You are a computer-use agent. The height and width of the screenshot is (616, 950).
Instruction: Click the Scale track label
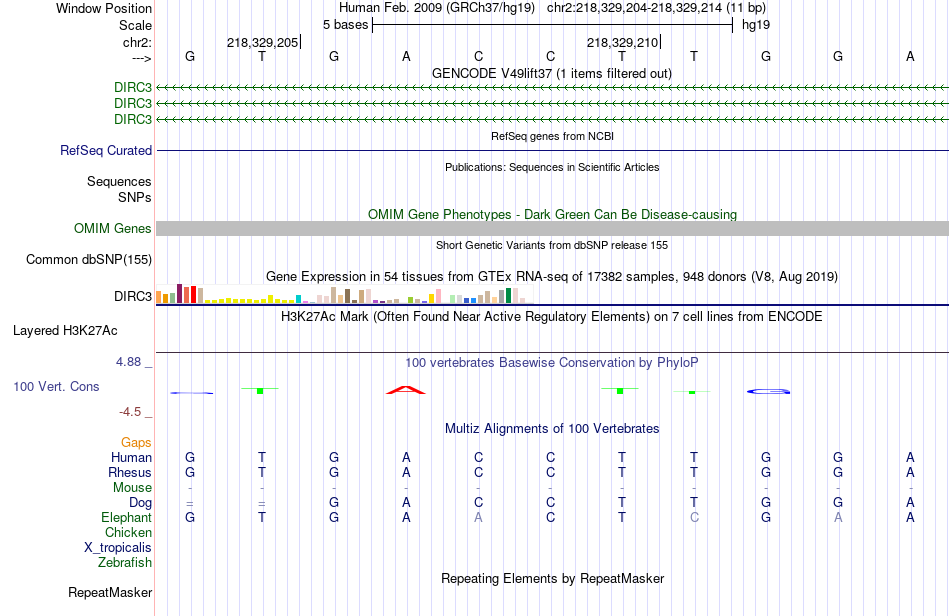[135, 25]
